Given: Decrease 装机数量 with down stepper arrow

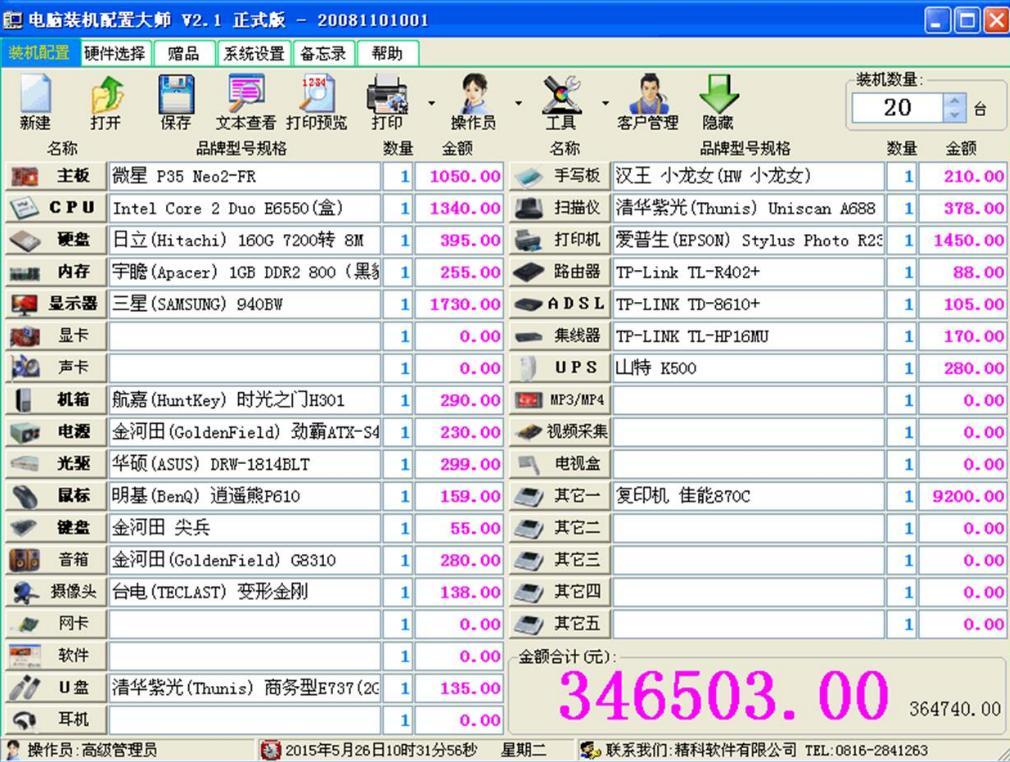Looking at the screenshot, I should tap(955, 115).
